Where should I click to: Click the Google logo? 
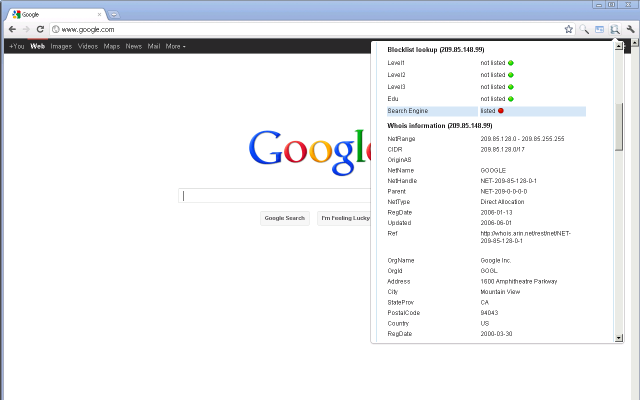310,152
